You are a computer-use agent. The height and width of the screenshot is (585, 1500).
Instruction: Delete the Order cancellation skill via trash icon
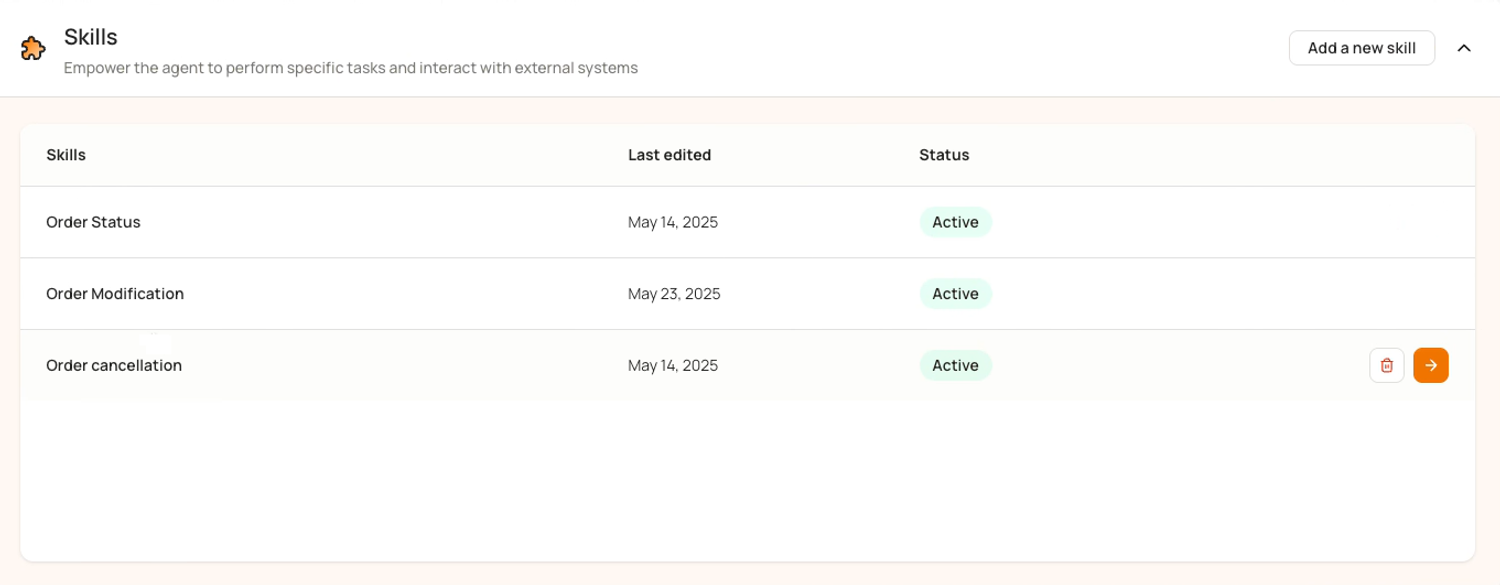(1387, 366)
